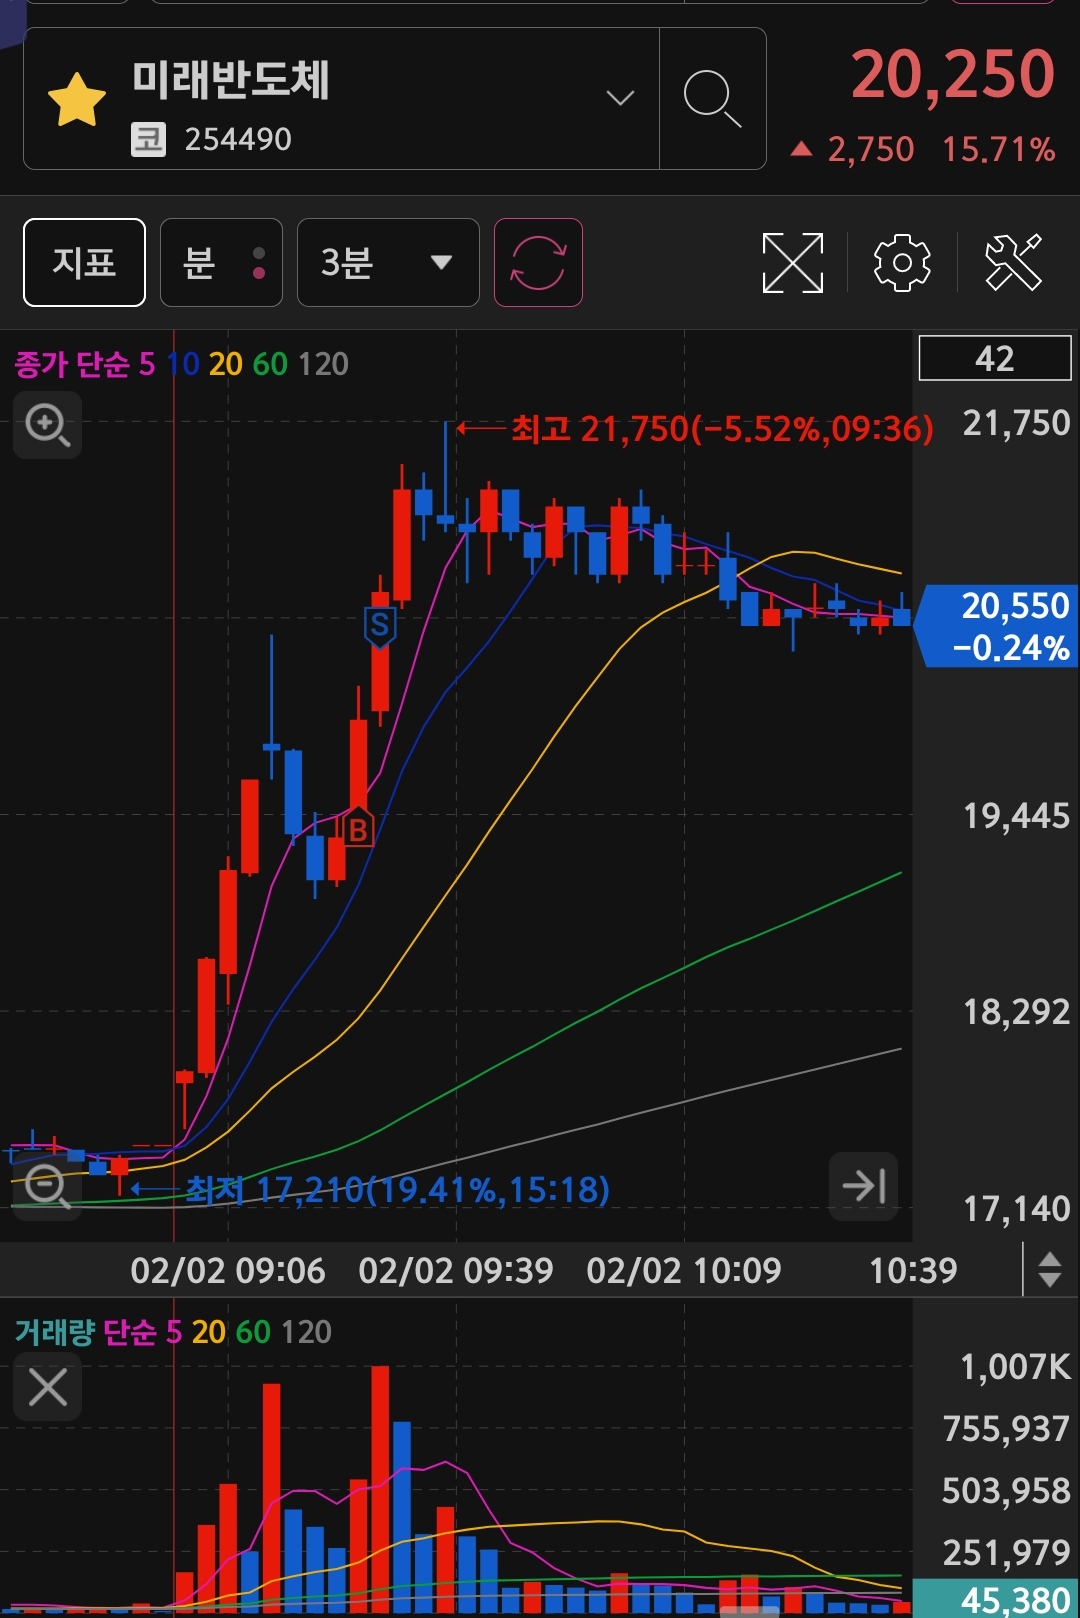Toggle the favorite star for 미래반도체

(77, 100)
